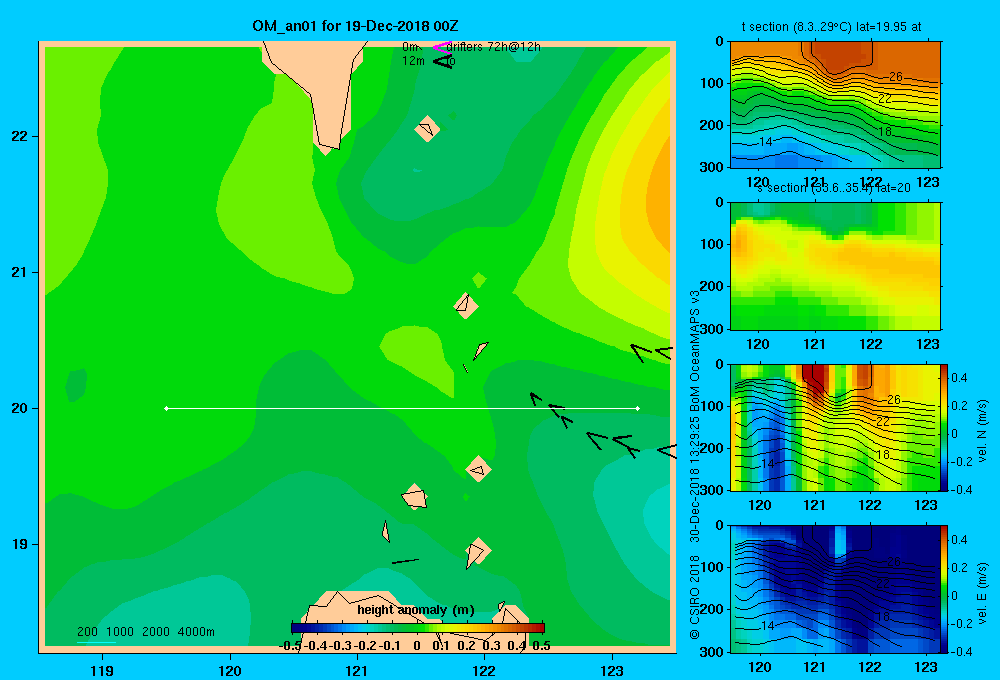Click longitude tick '121' on the main map axis

click(x=357, y=670)
